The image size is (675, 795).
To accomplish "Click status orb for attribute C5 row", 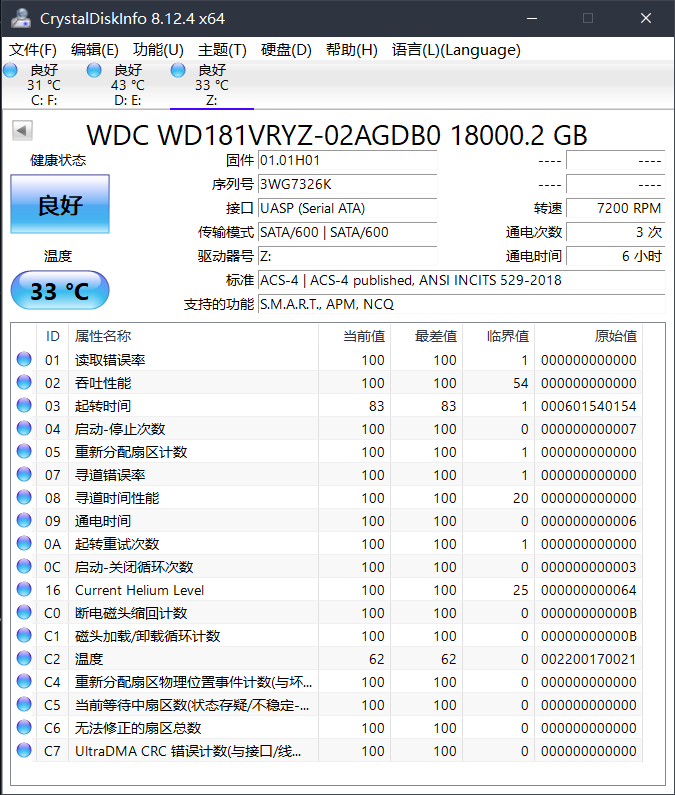I will 24,704.
